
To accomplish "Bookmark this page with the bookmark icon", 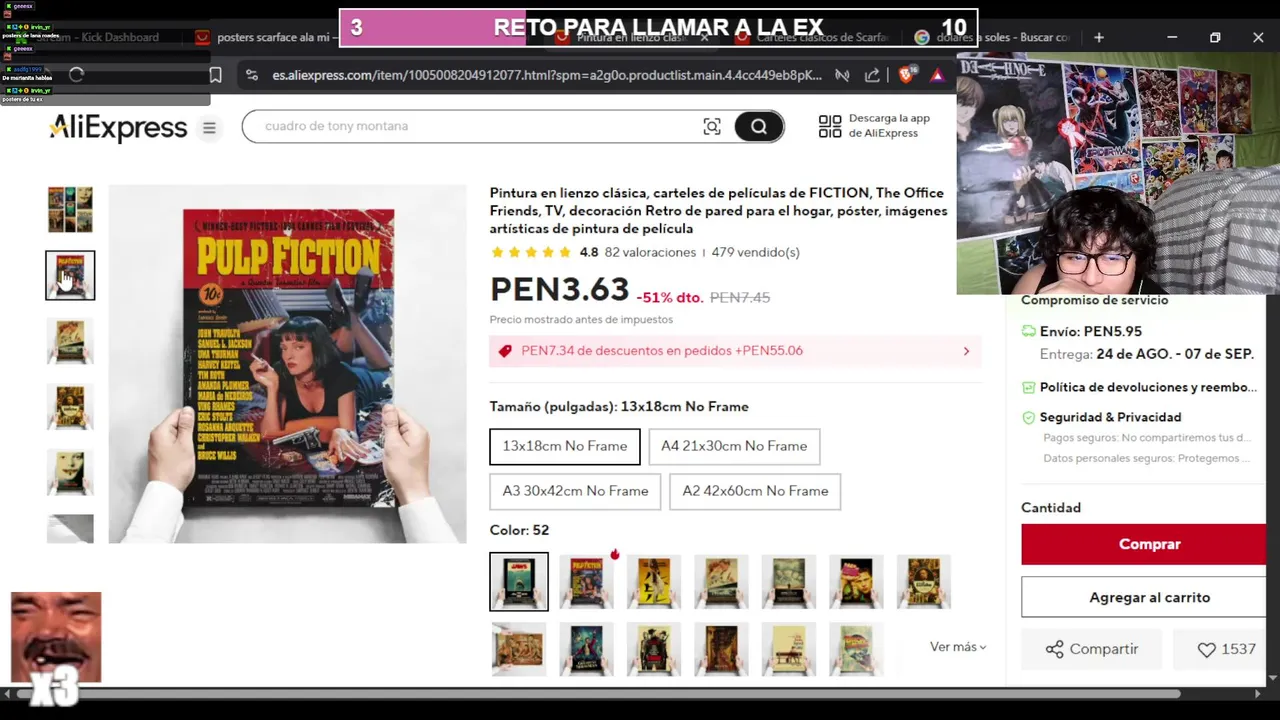I will coord(215,75).
